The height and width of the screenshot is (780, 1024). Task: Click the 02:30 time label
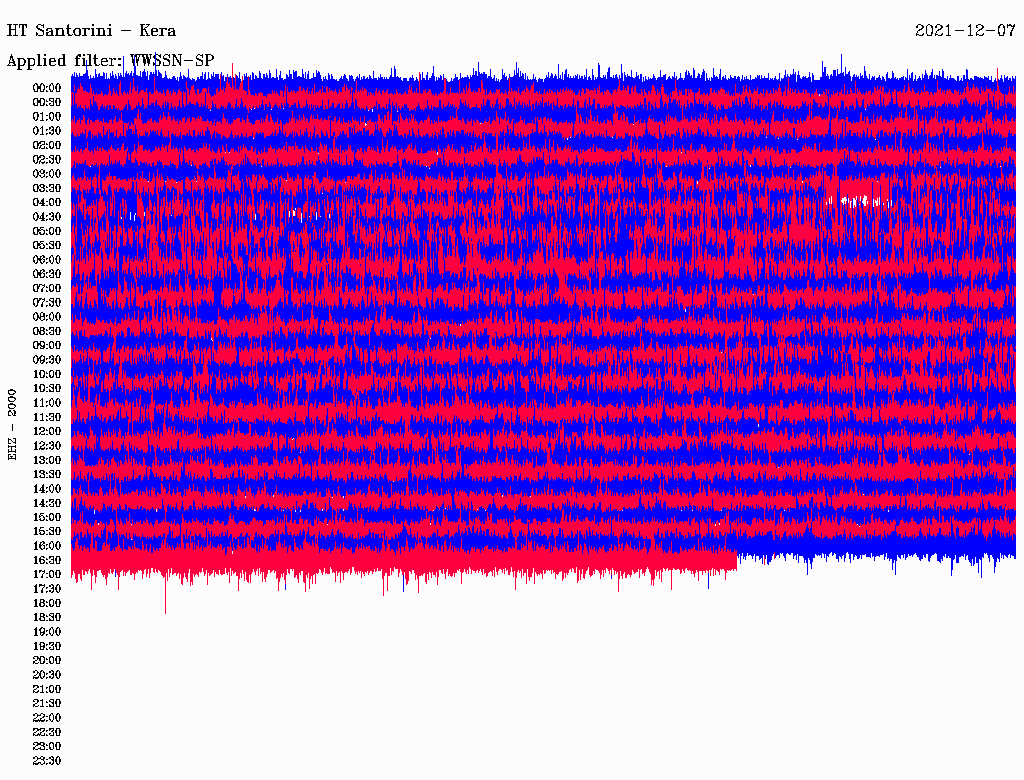click(x=47, y=160)
